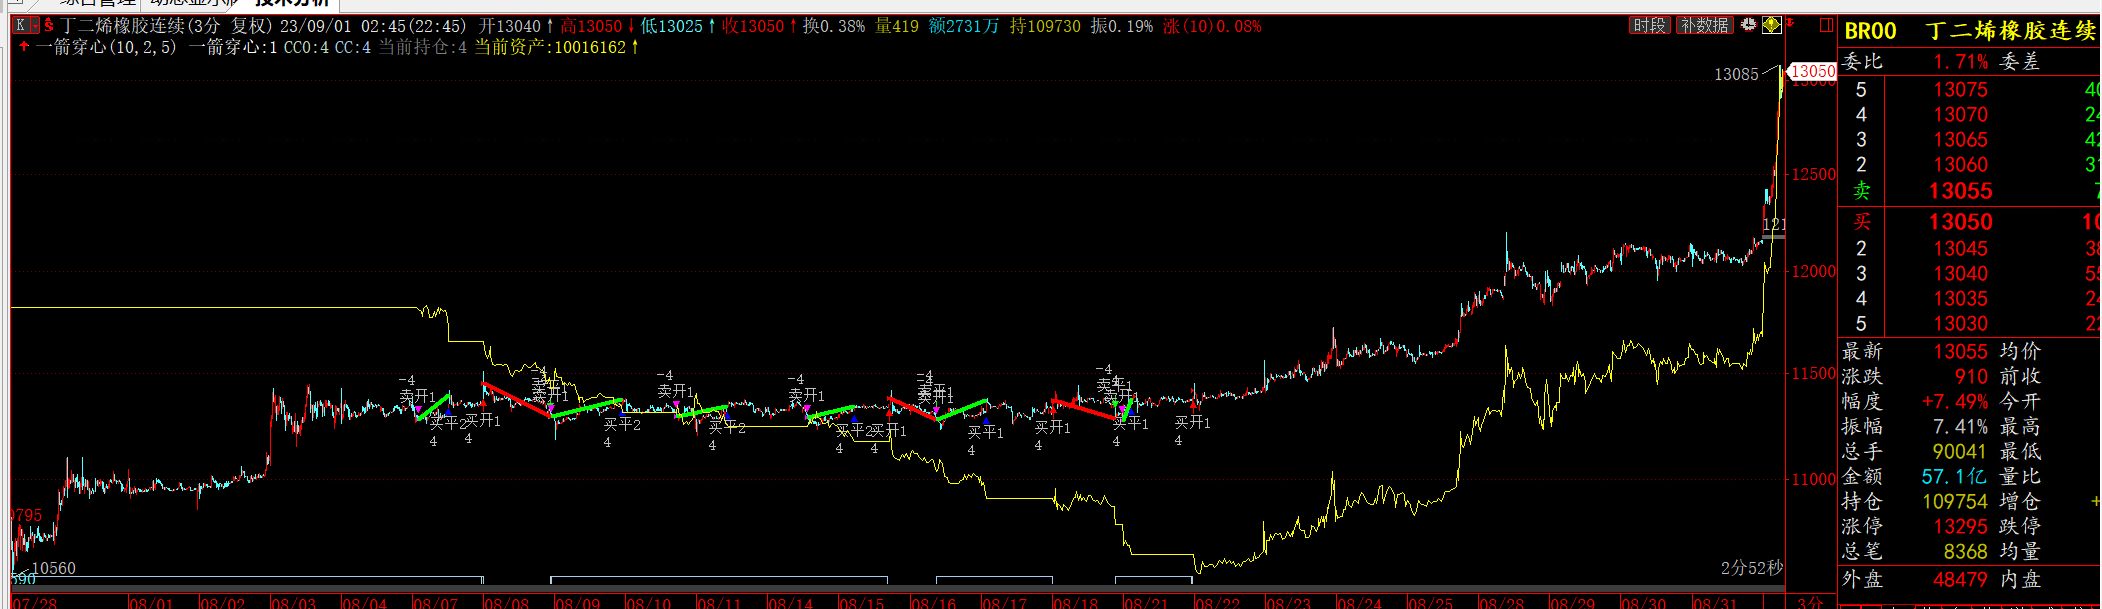Click the 2分52秒 countdown label
2102x609 pixels.
point(1752,568)
